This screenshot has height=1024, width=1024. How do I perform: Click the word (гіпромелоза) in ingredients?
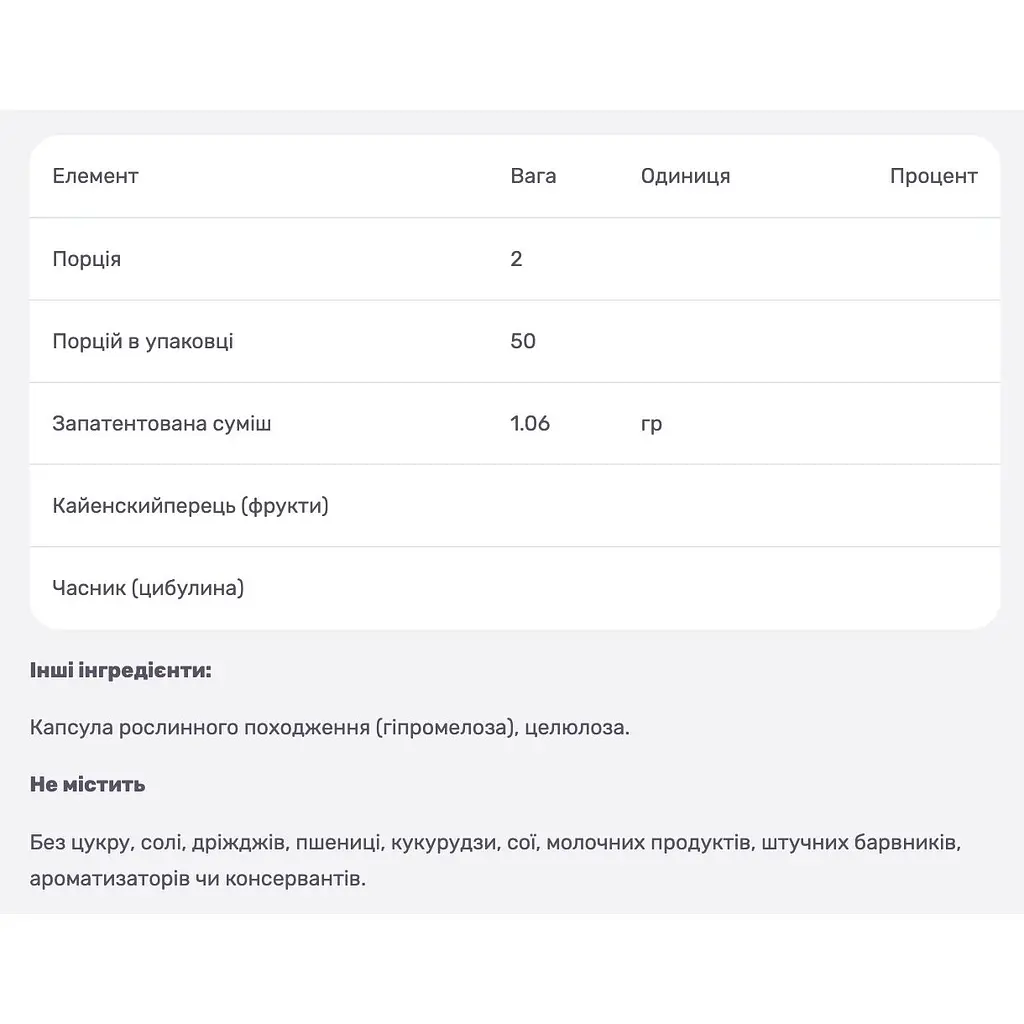(445, 728)
